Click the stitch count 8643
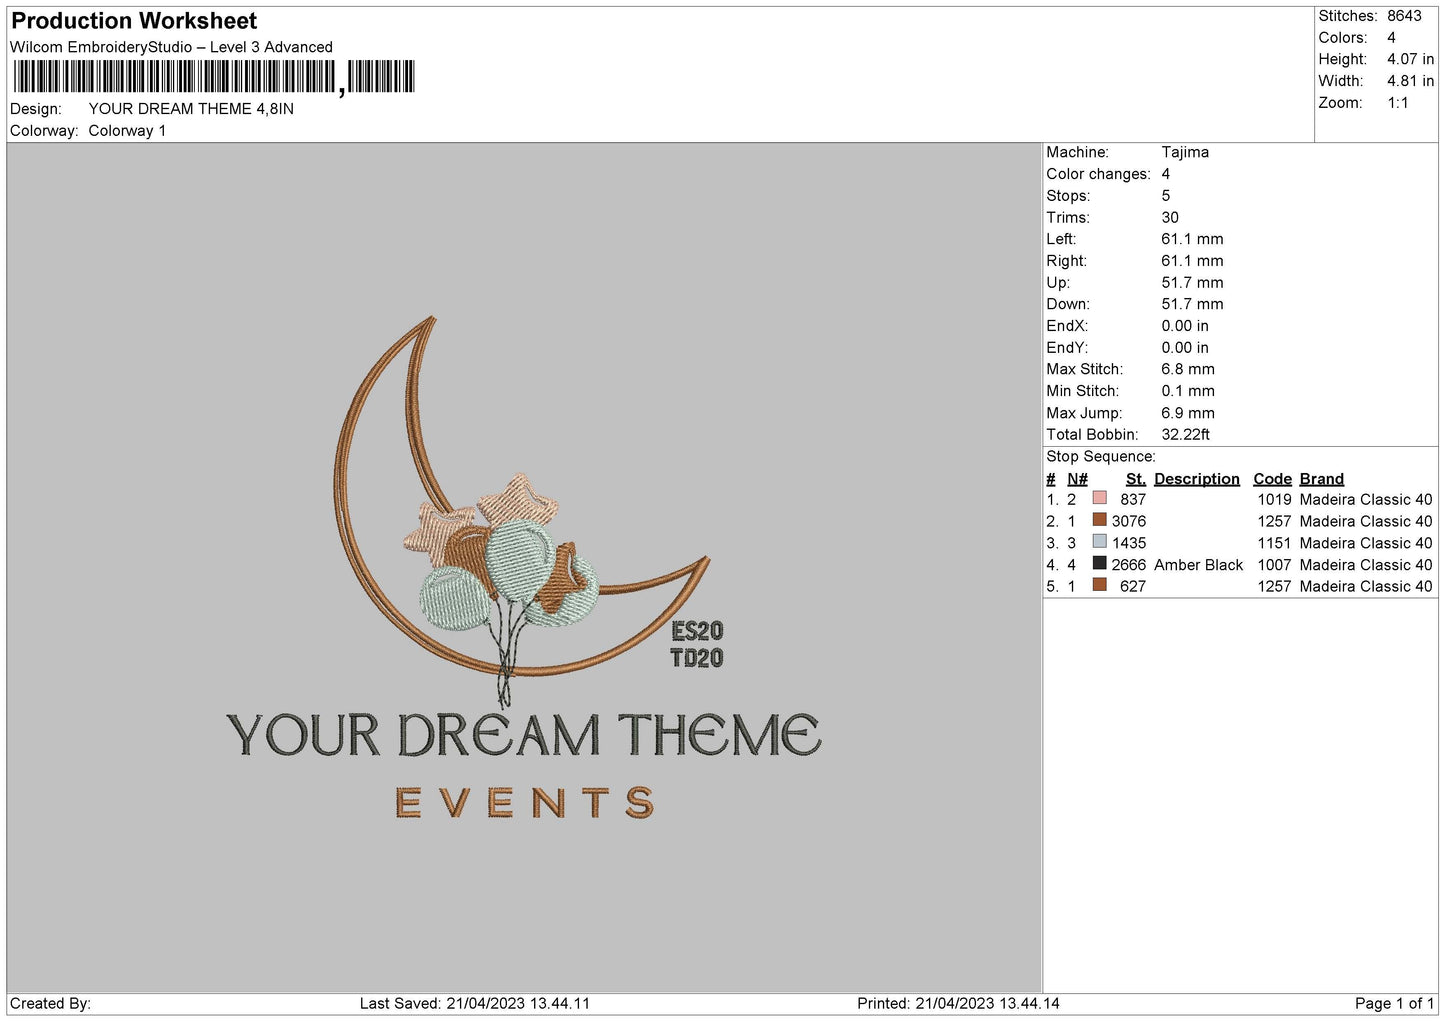 1404,16
